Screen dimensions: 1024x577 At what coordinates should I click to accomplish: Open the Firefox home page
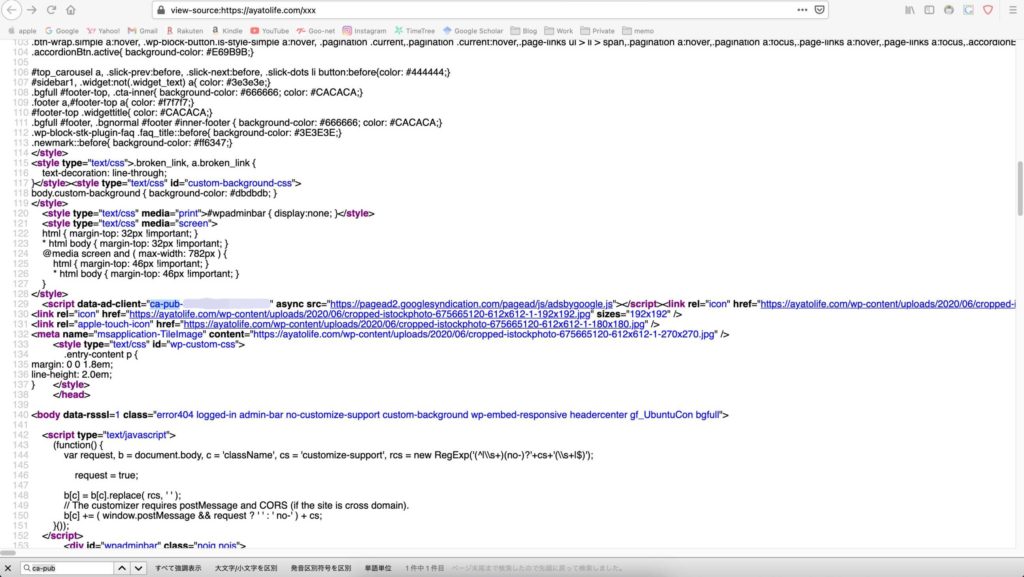(x=71, y=10)
